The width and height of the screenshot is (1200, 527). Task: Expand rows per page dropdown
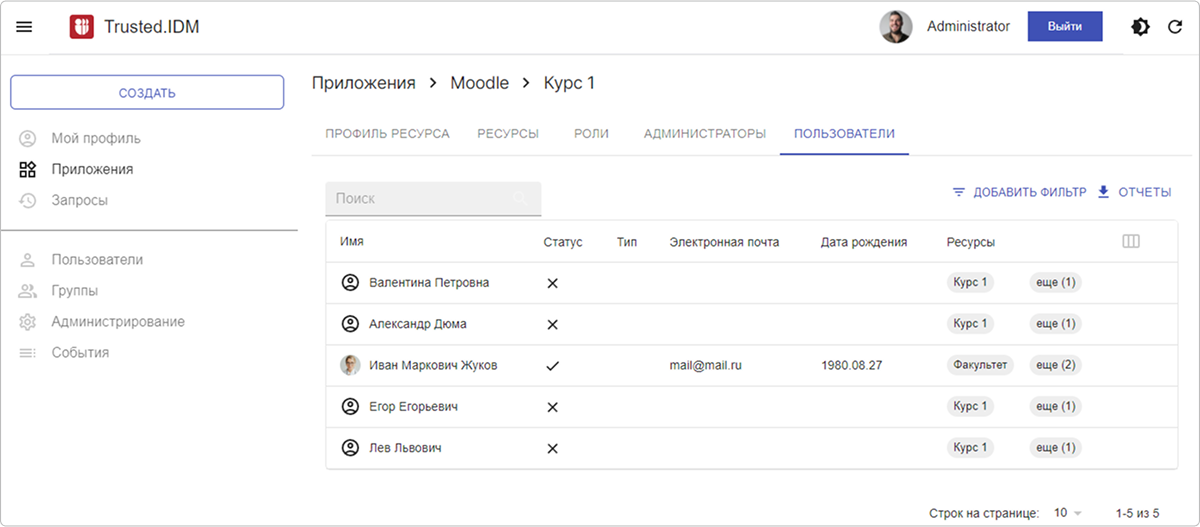pyautogui.click(x=1068, y=513)
